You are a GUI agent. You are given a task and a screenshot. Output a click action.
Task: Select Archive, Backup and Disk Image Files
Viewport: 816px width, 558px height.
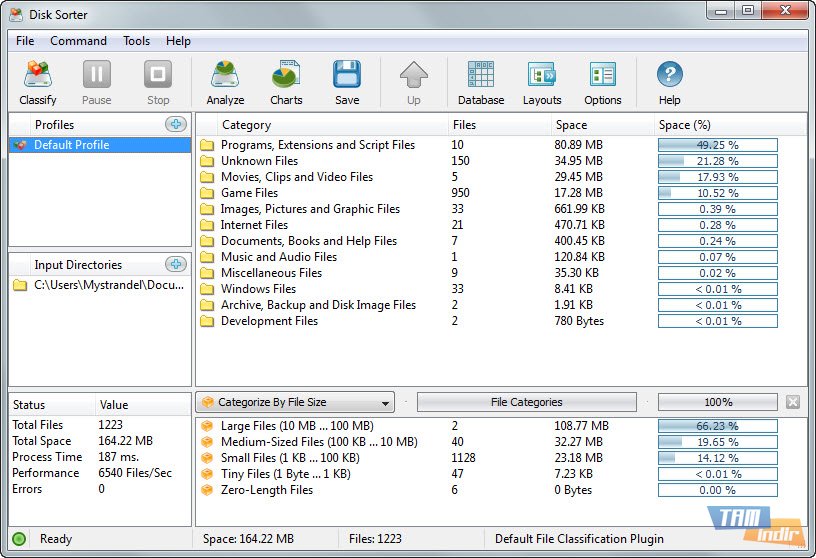(502, 305)
